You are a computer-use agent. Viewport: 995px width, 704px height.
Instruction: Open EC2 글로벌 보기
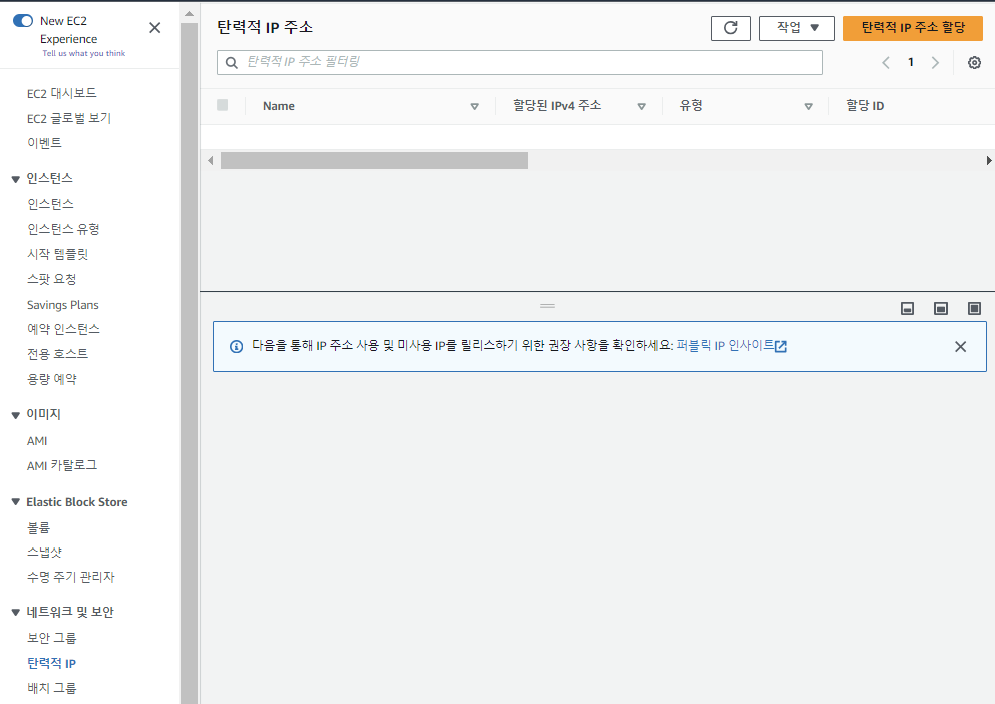click(69, 118)
